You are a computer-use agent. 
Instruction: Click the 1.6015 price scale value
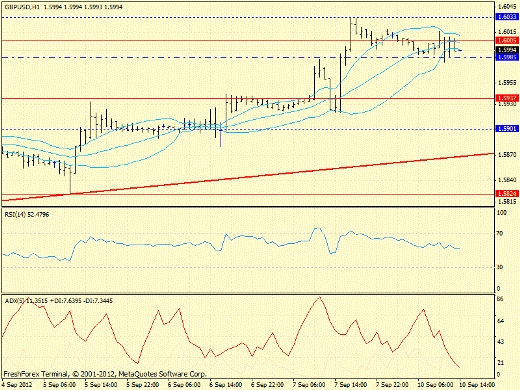(507, 32)
